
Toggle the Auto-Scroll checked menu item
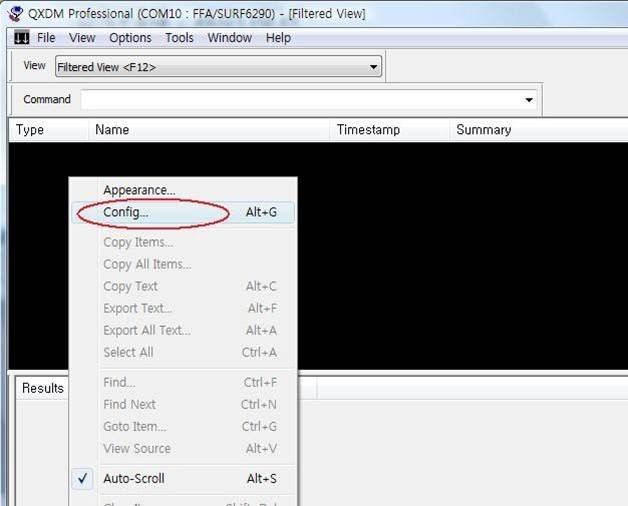coord(183,479)
